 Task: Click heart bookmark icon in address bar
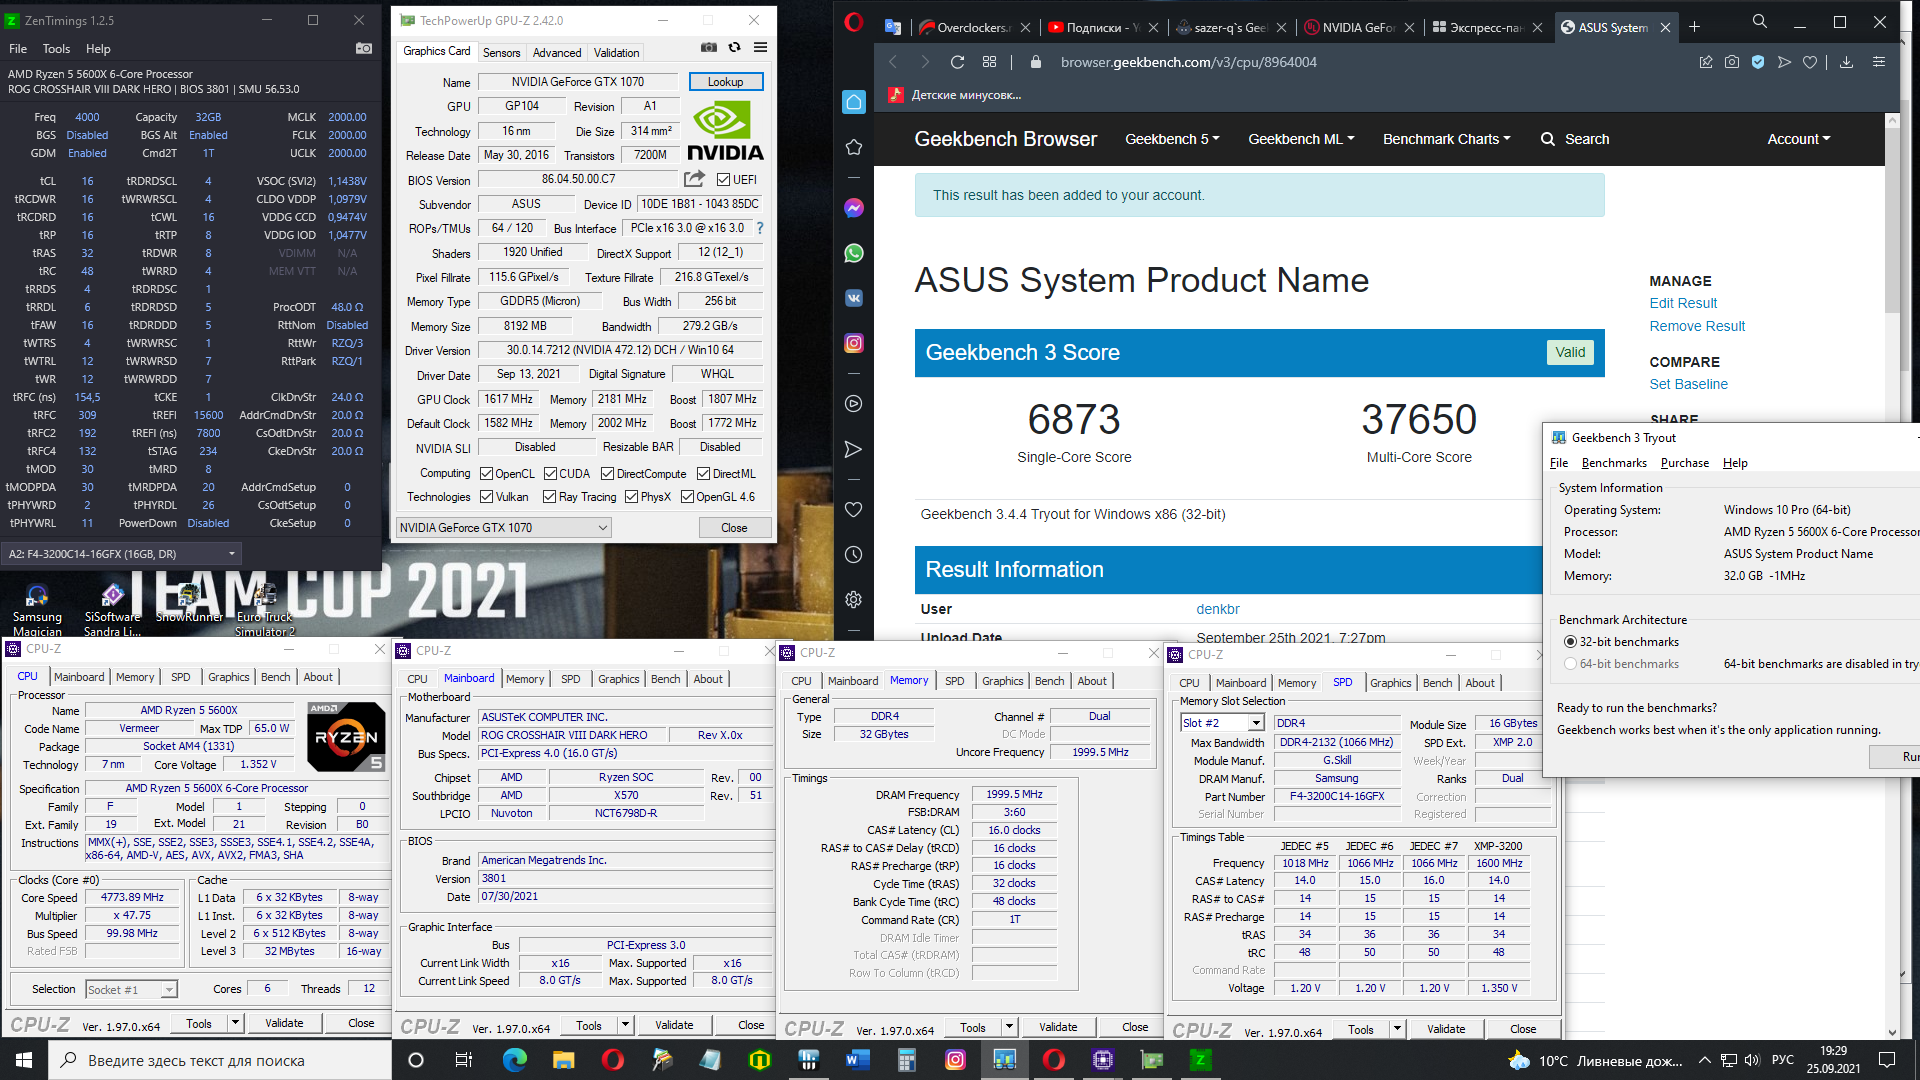[x=1810, y=62]
